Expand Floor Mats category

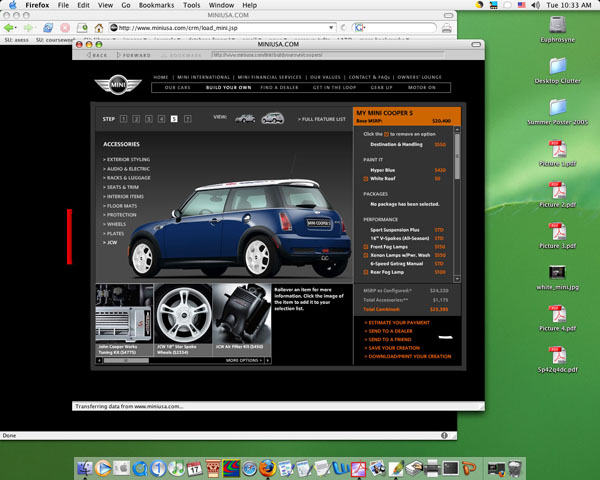(120, 206)
